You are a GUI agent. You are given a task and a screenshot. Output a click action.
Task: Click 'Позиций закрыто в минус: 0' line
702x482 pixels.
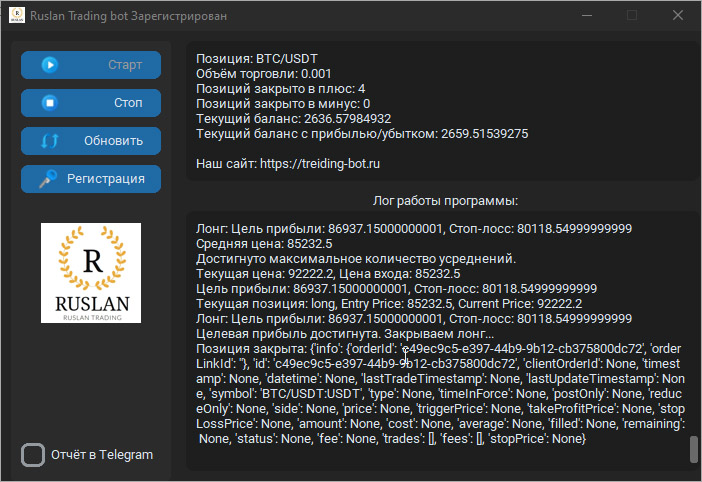(x=283, y=104)
